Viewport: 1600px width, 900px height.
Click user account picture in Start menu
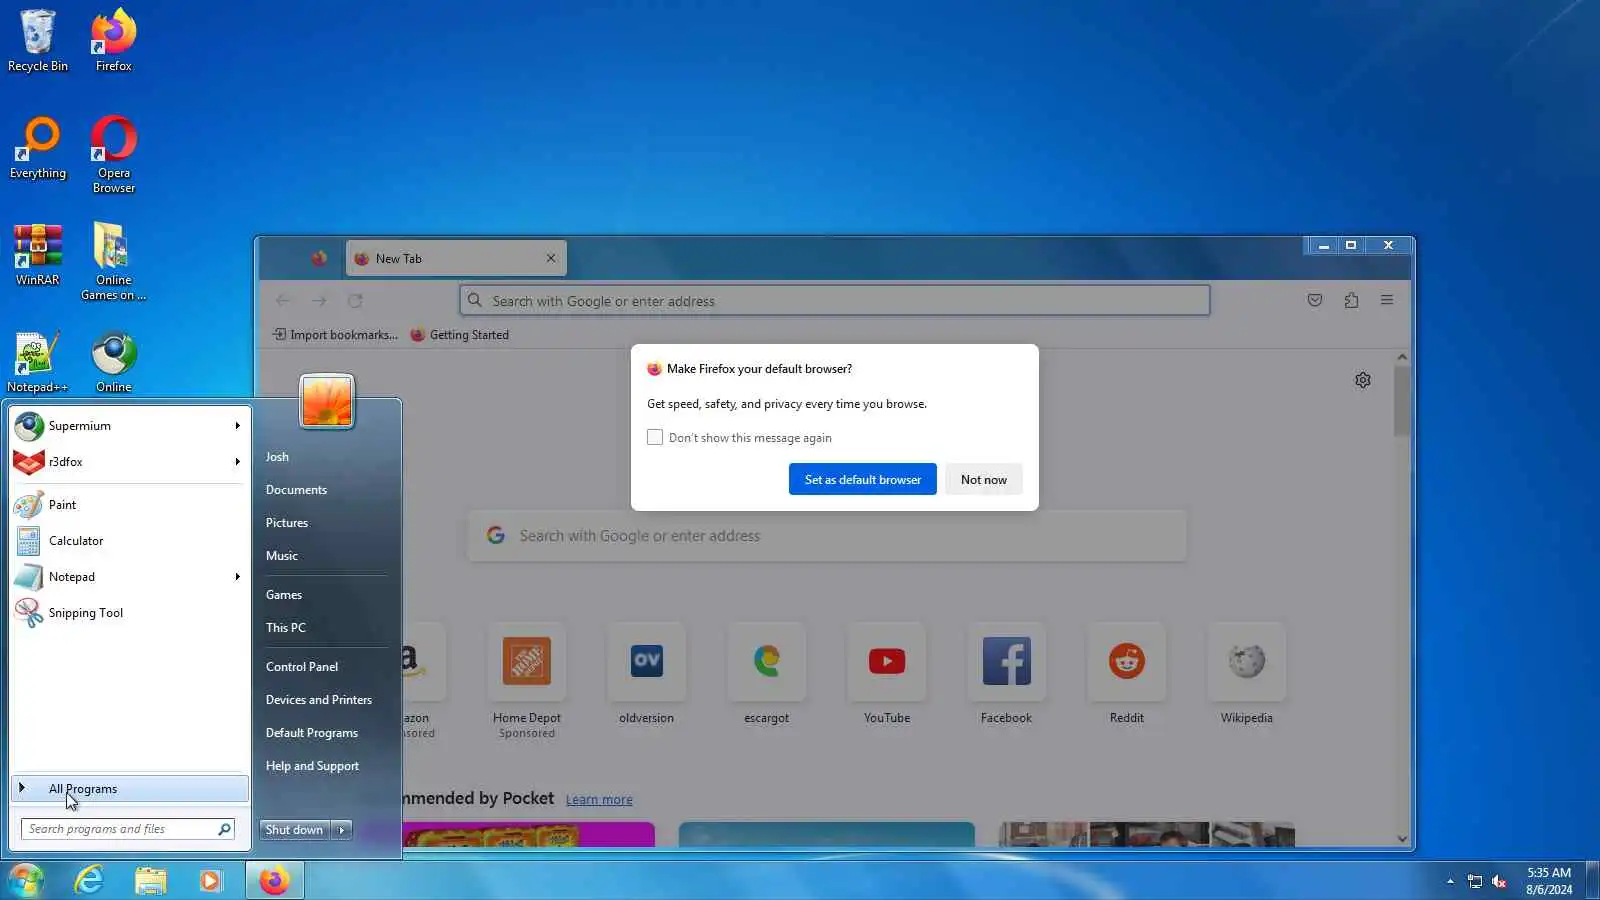click(x=327, y=400)
